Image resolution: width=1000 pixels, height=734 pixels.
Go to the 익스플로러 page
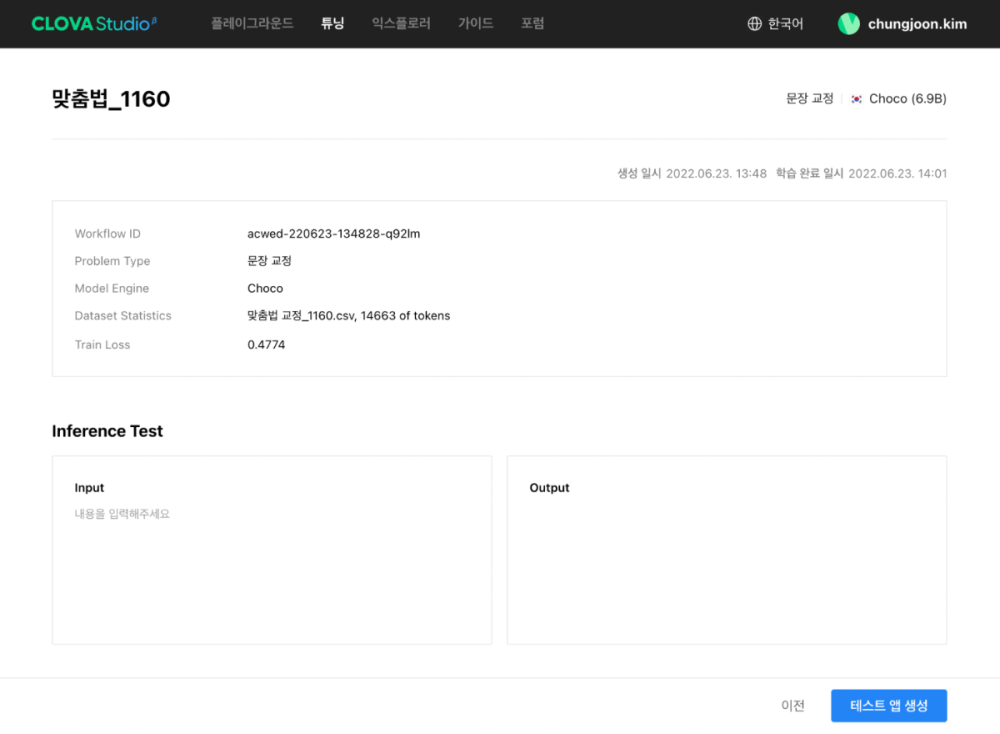point(400,23)
